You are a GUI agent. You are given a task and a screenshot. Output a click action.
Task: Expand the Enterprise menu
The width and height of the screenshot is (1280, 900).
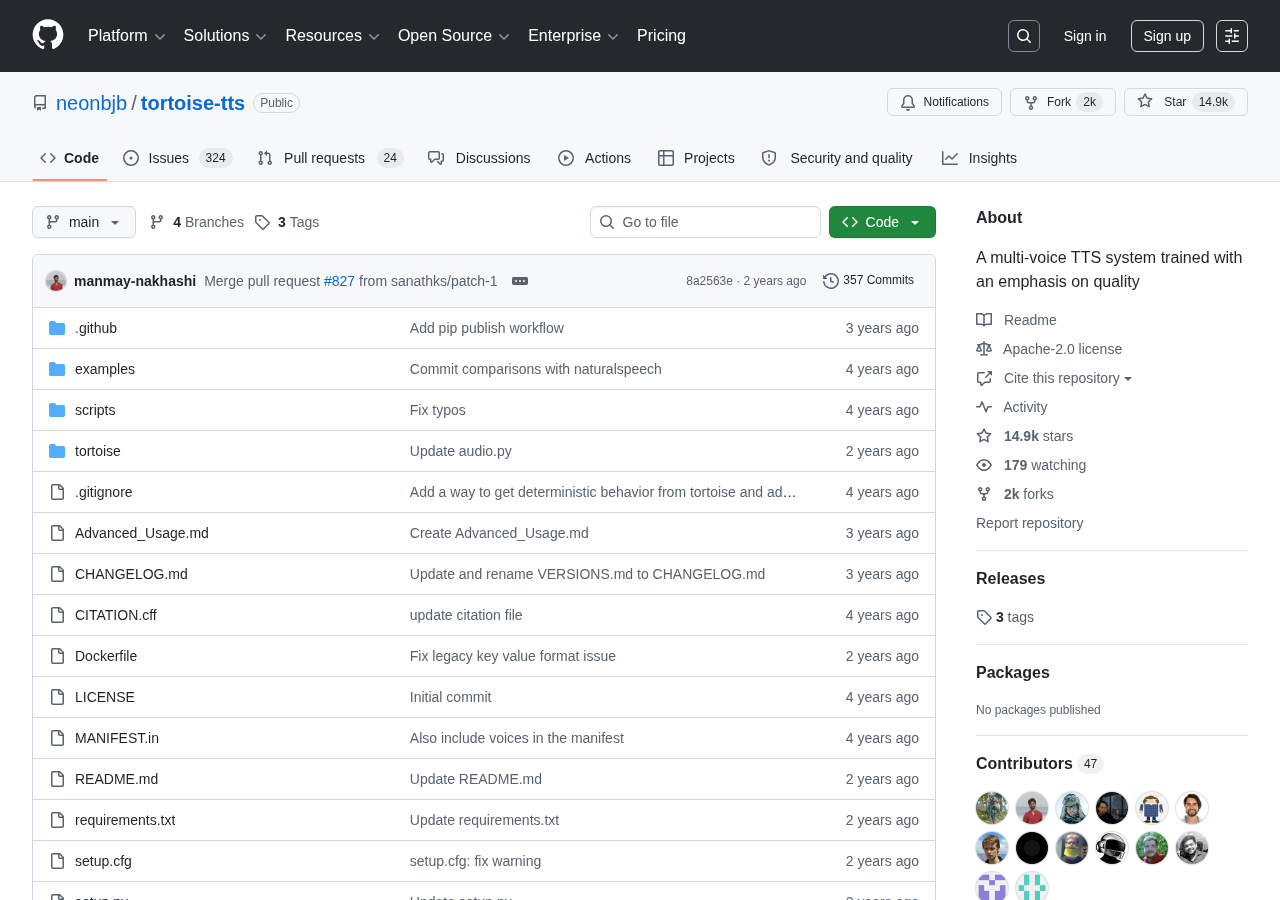[x=574, y=36]
